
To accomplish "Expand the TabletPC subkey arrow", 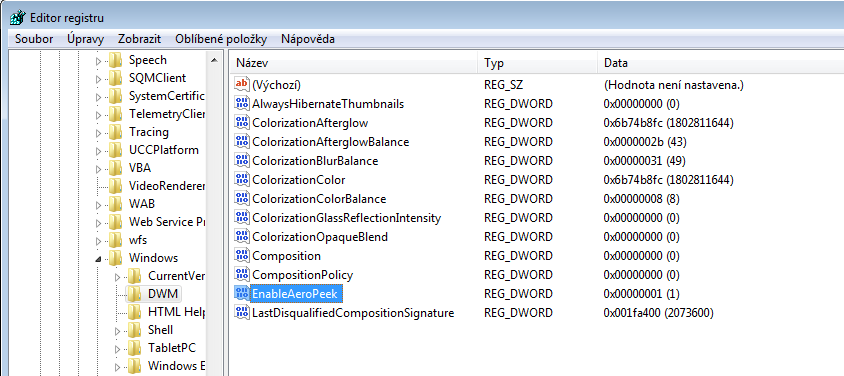I will [x=117, y=349].
